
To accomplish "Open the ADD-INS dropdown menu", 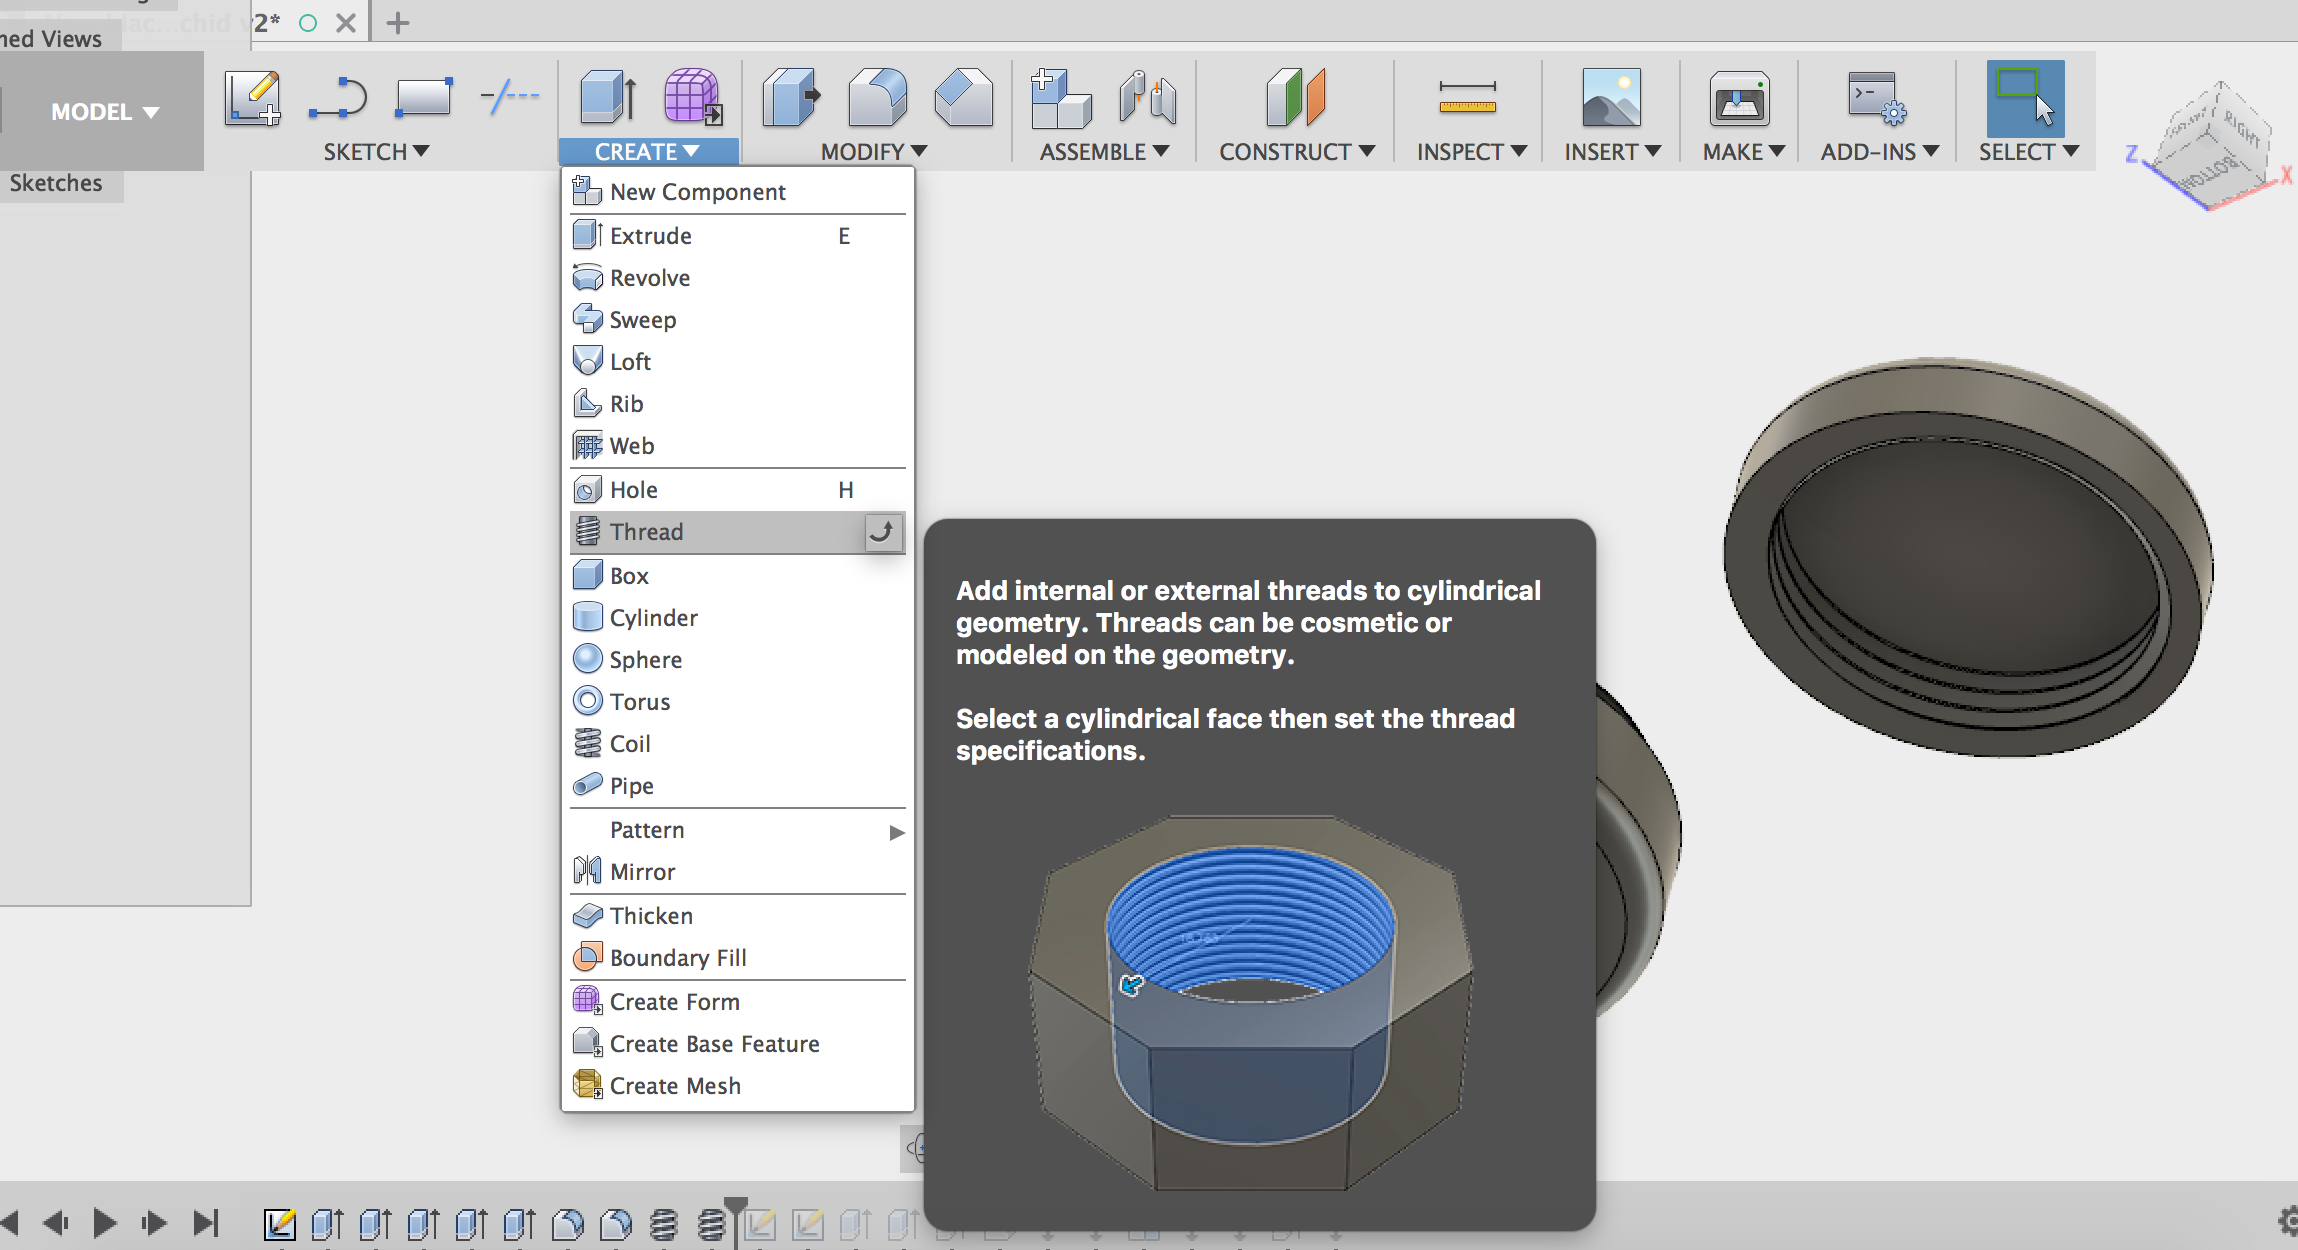I will point(1880,152).
